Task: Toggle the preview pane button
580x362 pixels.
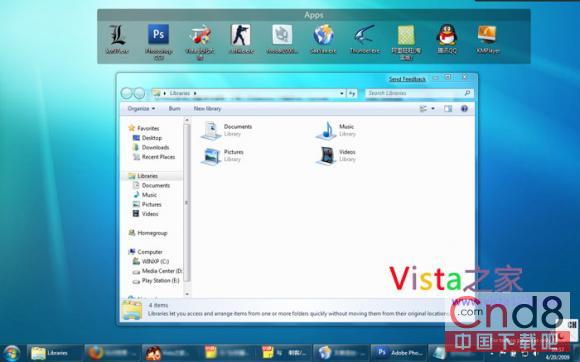Action: coord(448,109)
